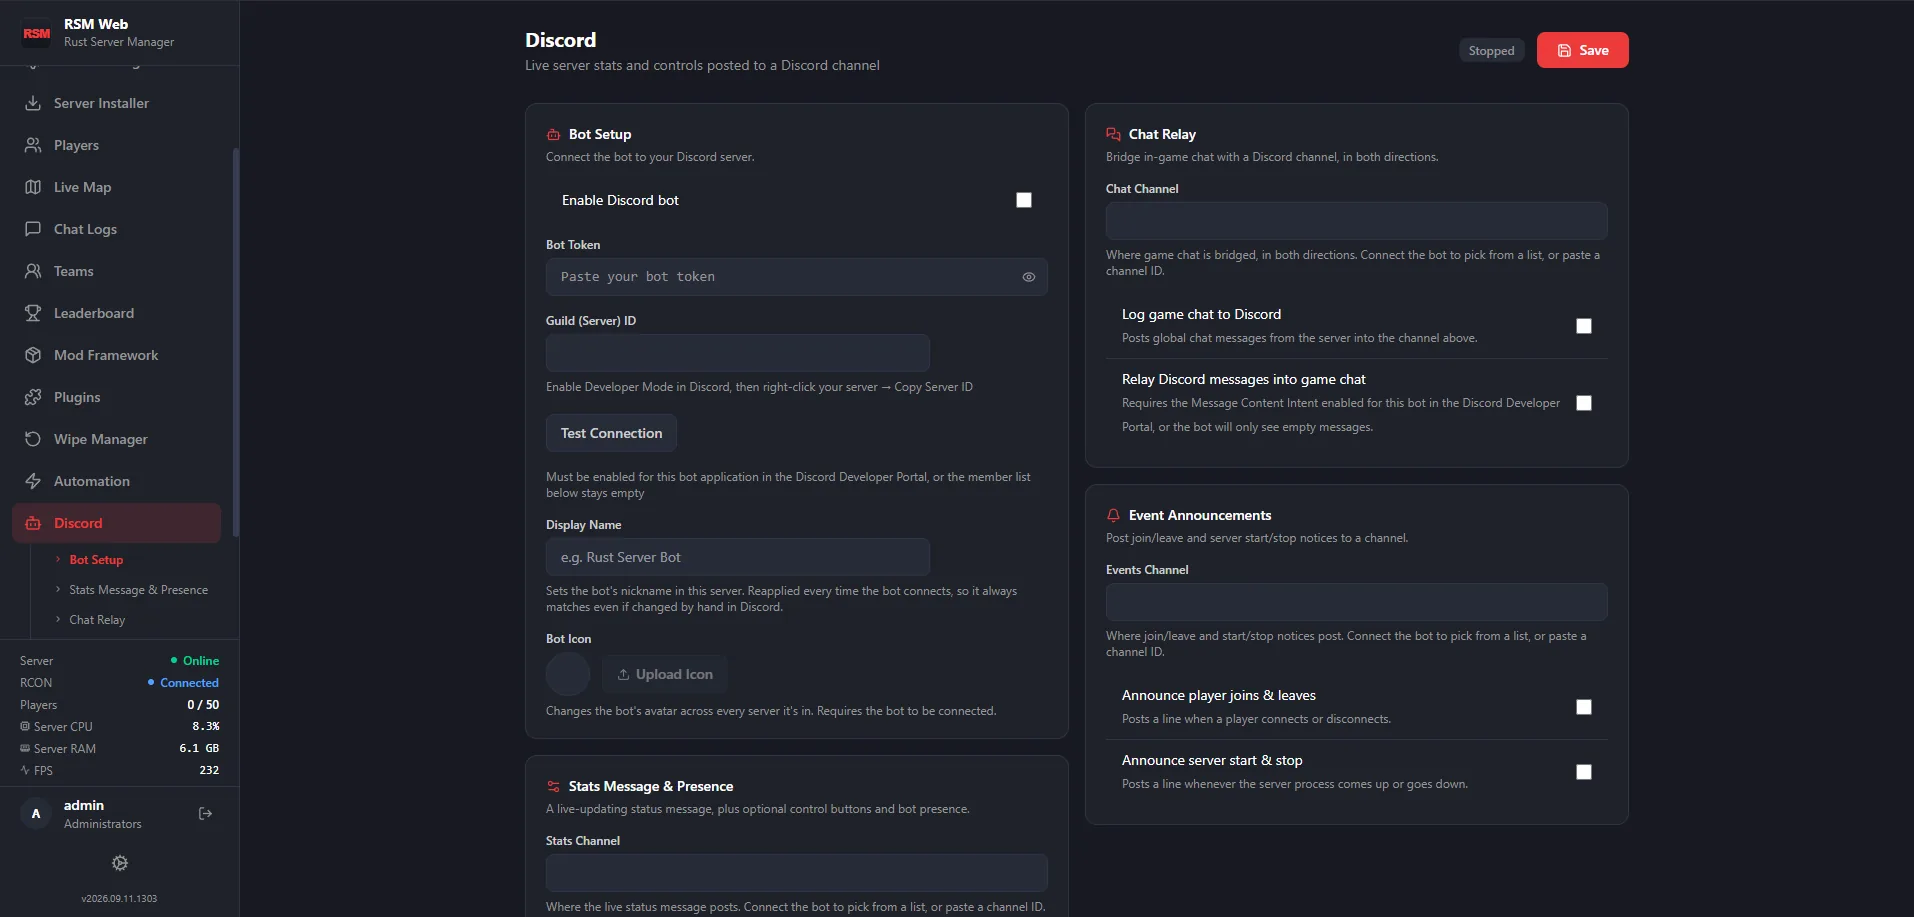Click the Players people icon in sidebar

click(33, 145)
